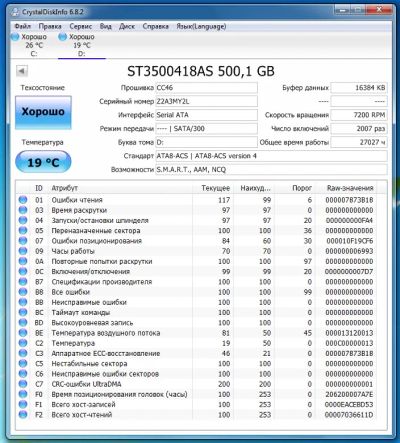
Task: Open the Вид menu
Action: (106, 26)
